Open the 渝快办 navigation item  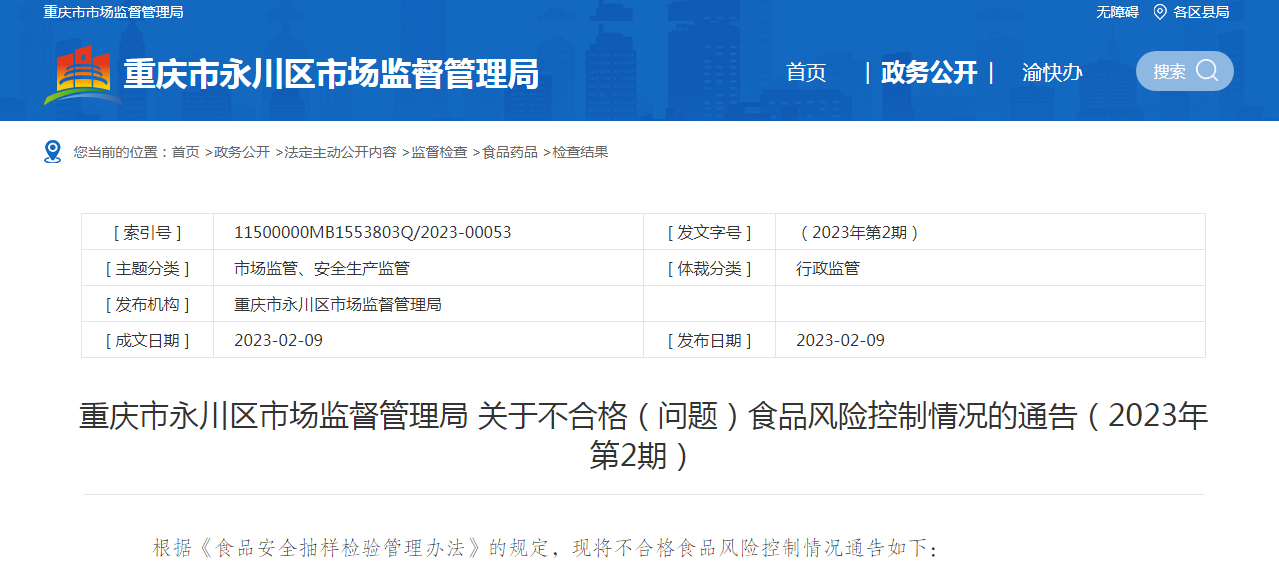coord(1052,72)
